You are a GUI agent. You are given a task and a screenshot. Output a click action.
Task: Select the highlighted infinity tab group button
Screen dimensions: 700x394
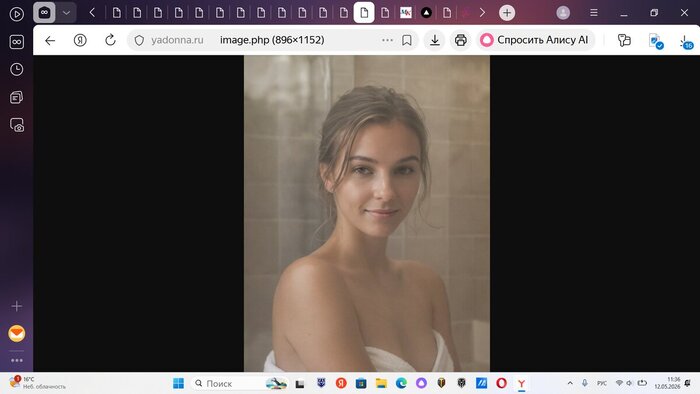click(x=44, y=13)
